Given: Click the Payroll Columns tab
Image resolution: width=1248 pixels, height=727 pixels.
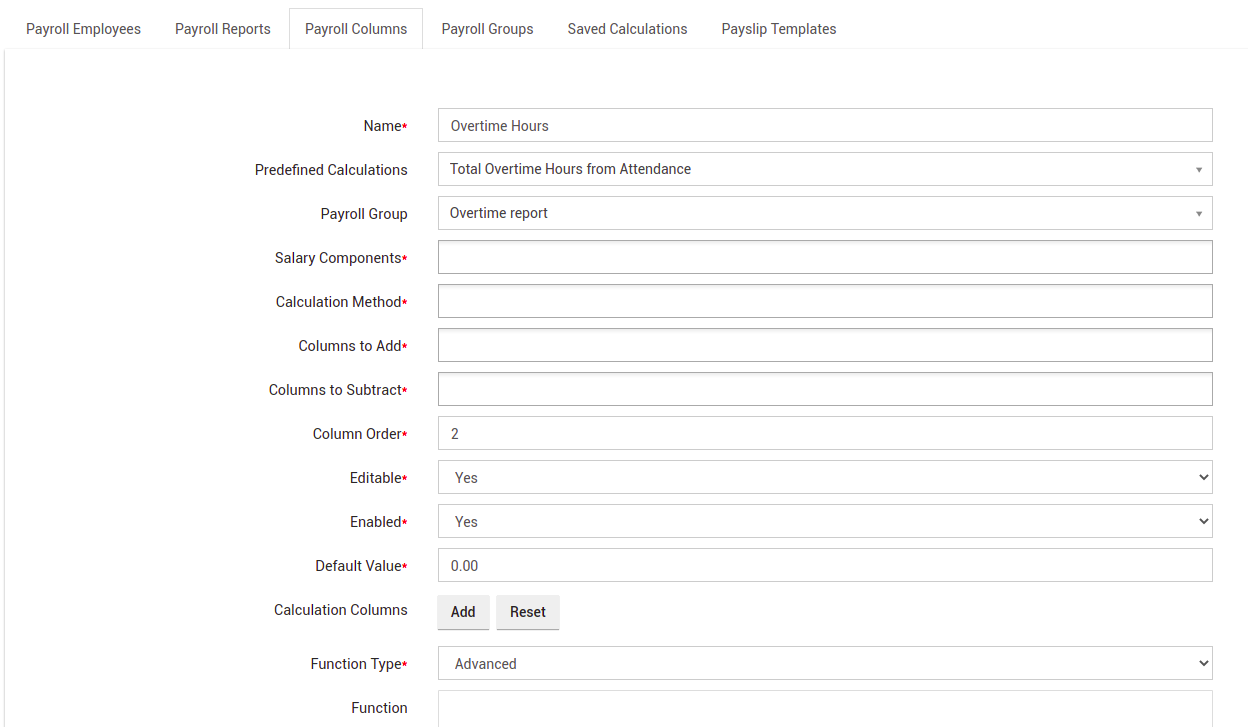Looking at the screenshot, I should point(356,29).
